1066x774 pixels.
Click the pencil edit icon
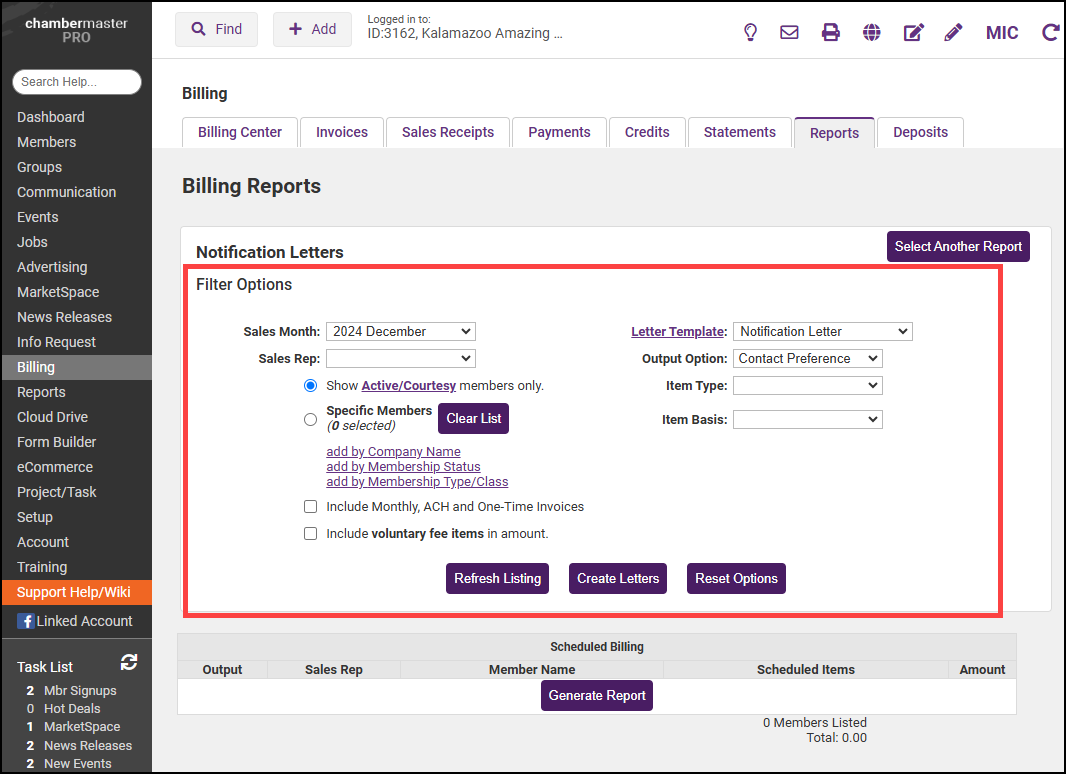click(x=953, y=32)
